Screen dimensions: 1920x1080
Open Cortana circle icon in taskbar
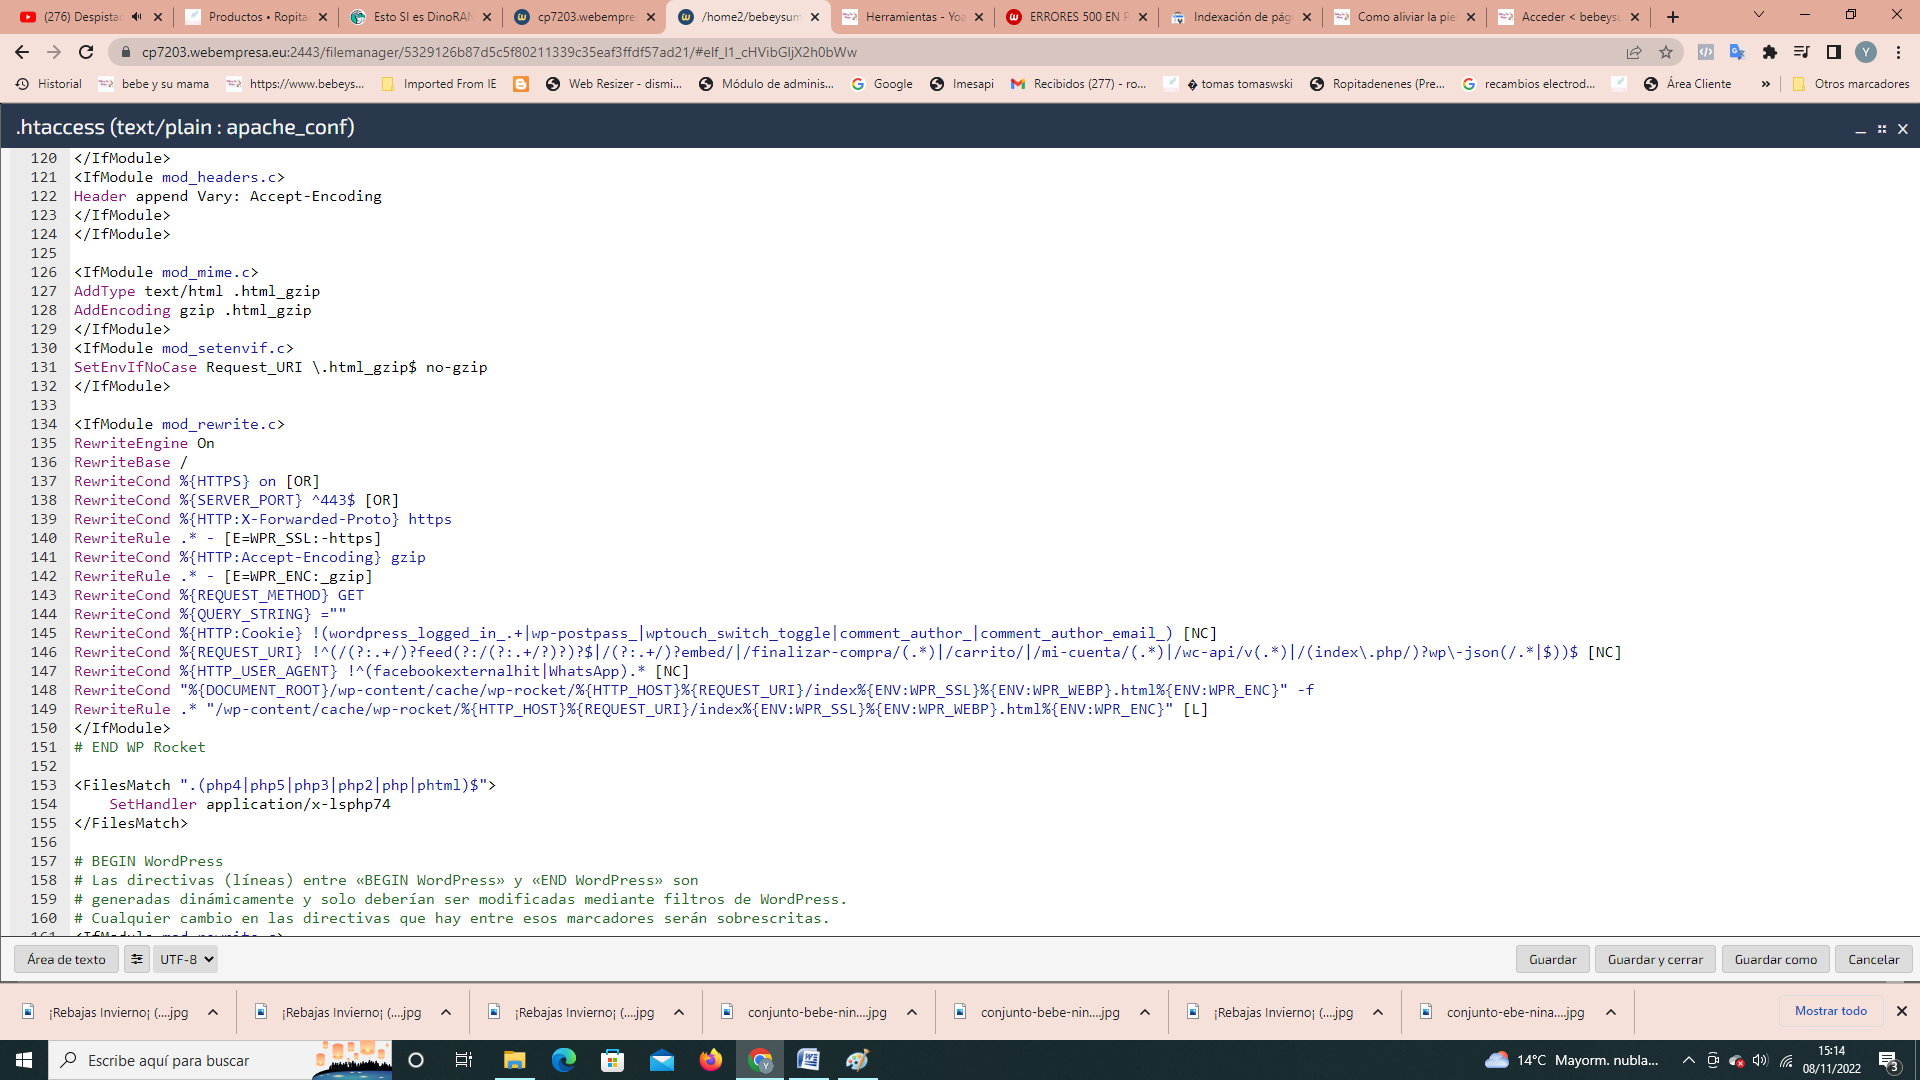(416, 1060)
